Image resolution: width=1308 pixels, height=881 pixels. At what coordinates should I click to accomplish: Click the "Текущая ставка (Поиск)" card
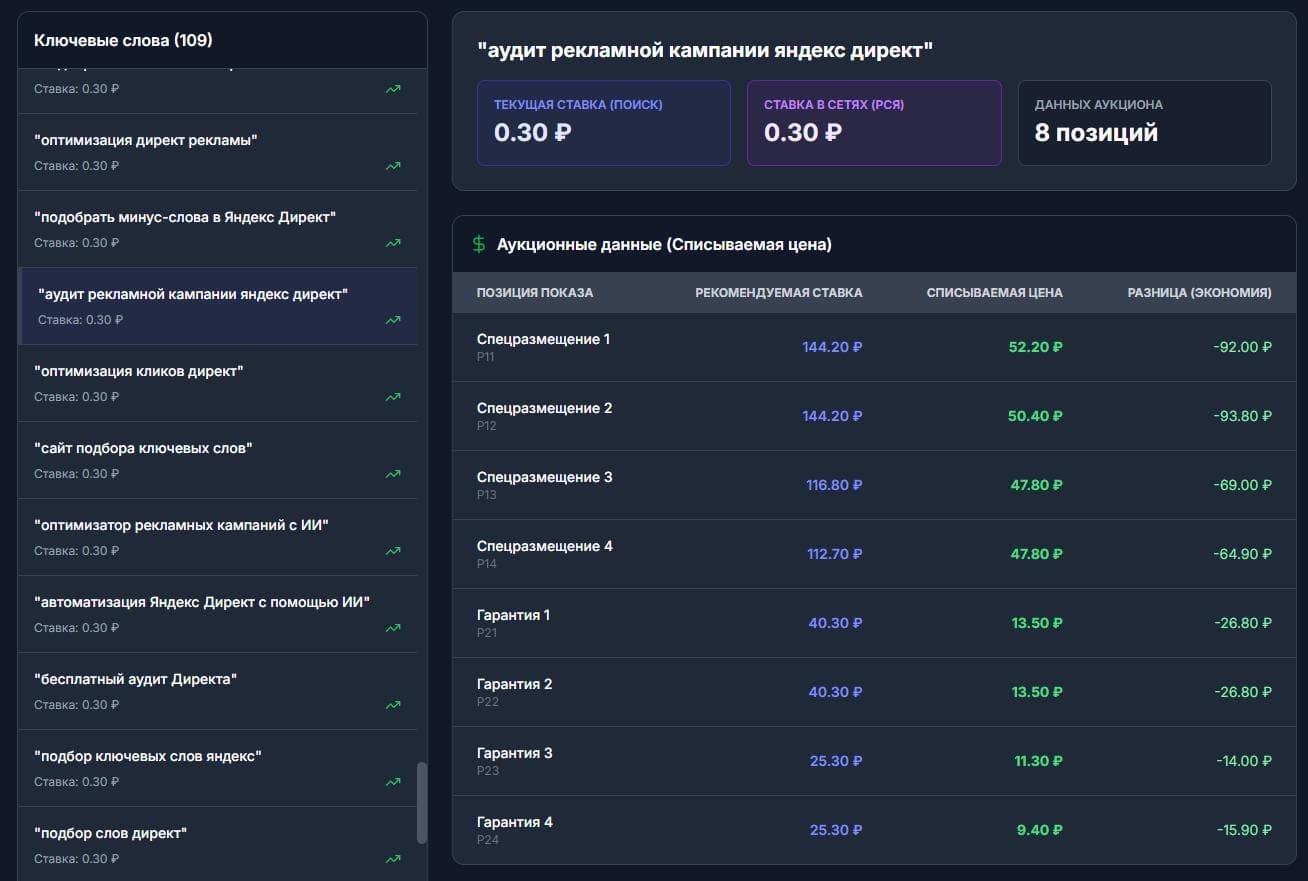[x=604, y=123]
